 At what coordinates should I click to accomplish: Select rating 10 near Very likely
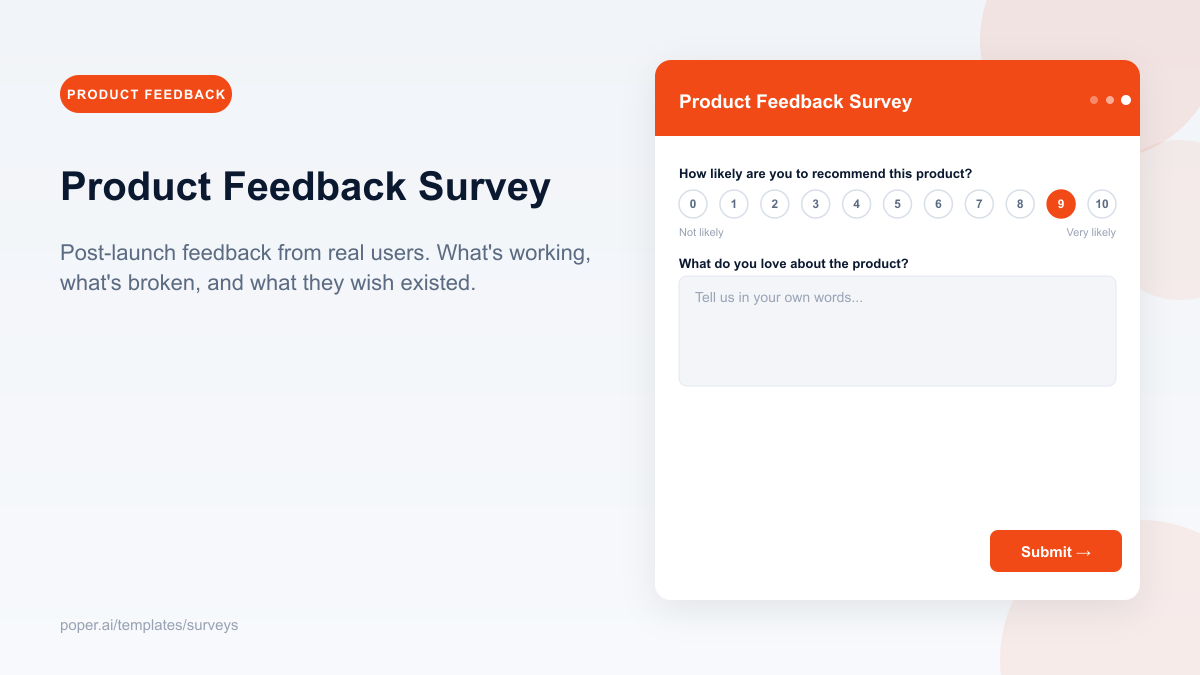click(1101, 203)
